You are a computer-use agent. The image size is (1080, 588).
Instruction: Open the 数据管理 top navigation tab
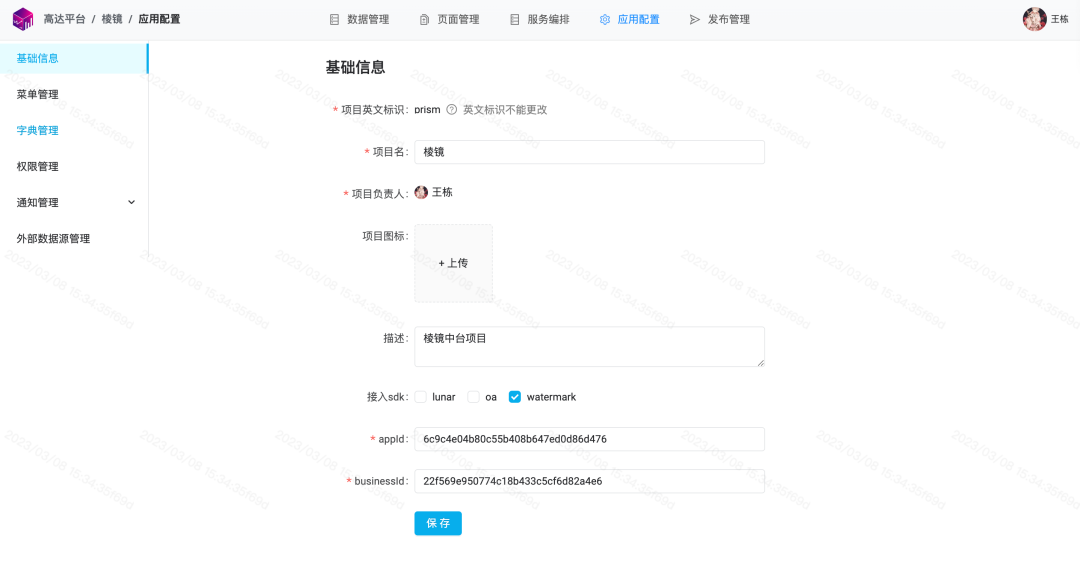point(360,20)
